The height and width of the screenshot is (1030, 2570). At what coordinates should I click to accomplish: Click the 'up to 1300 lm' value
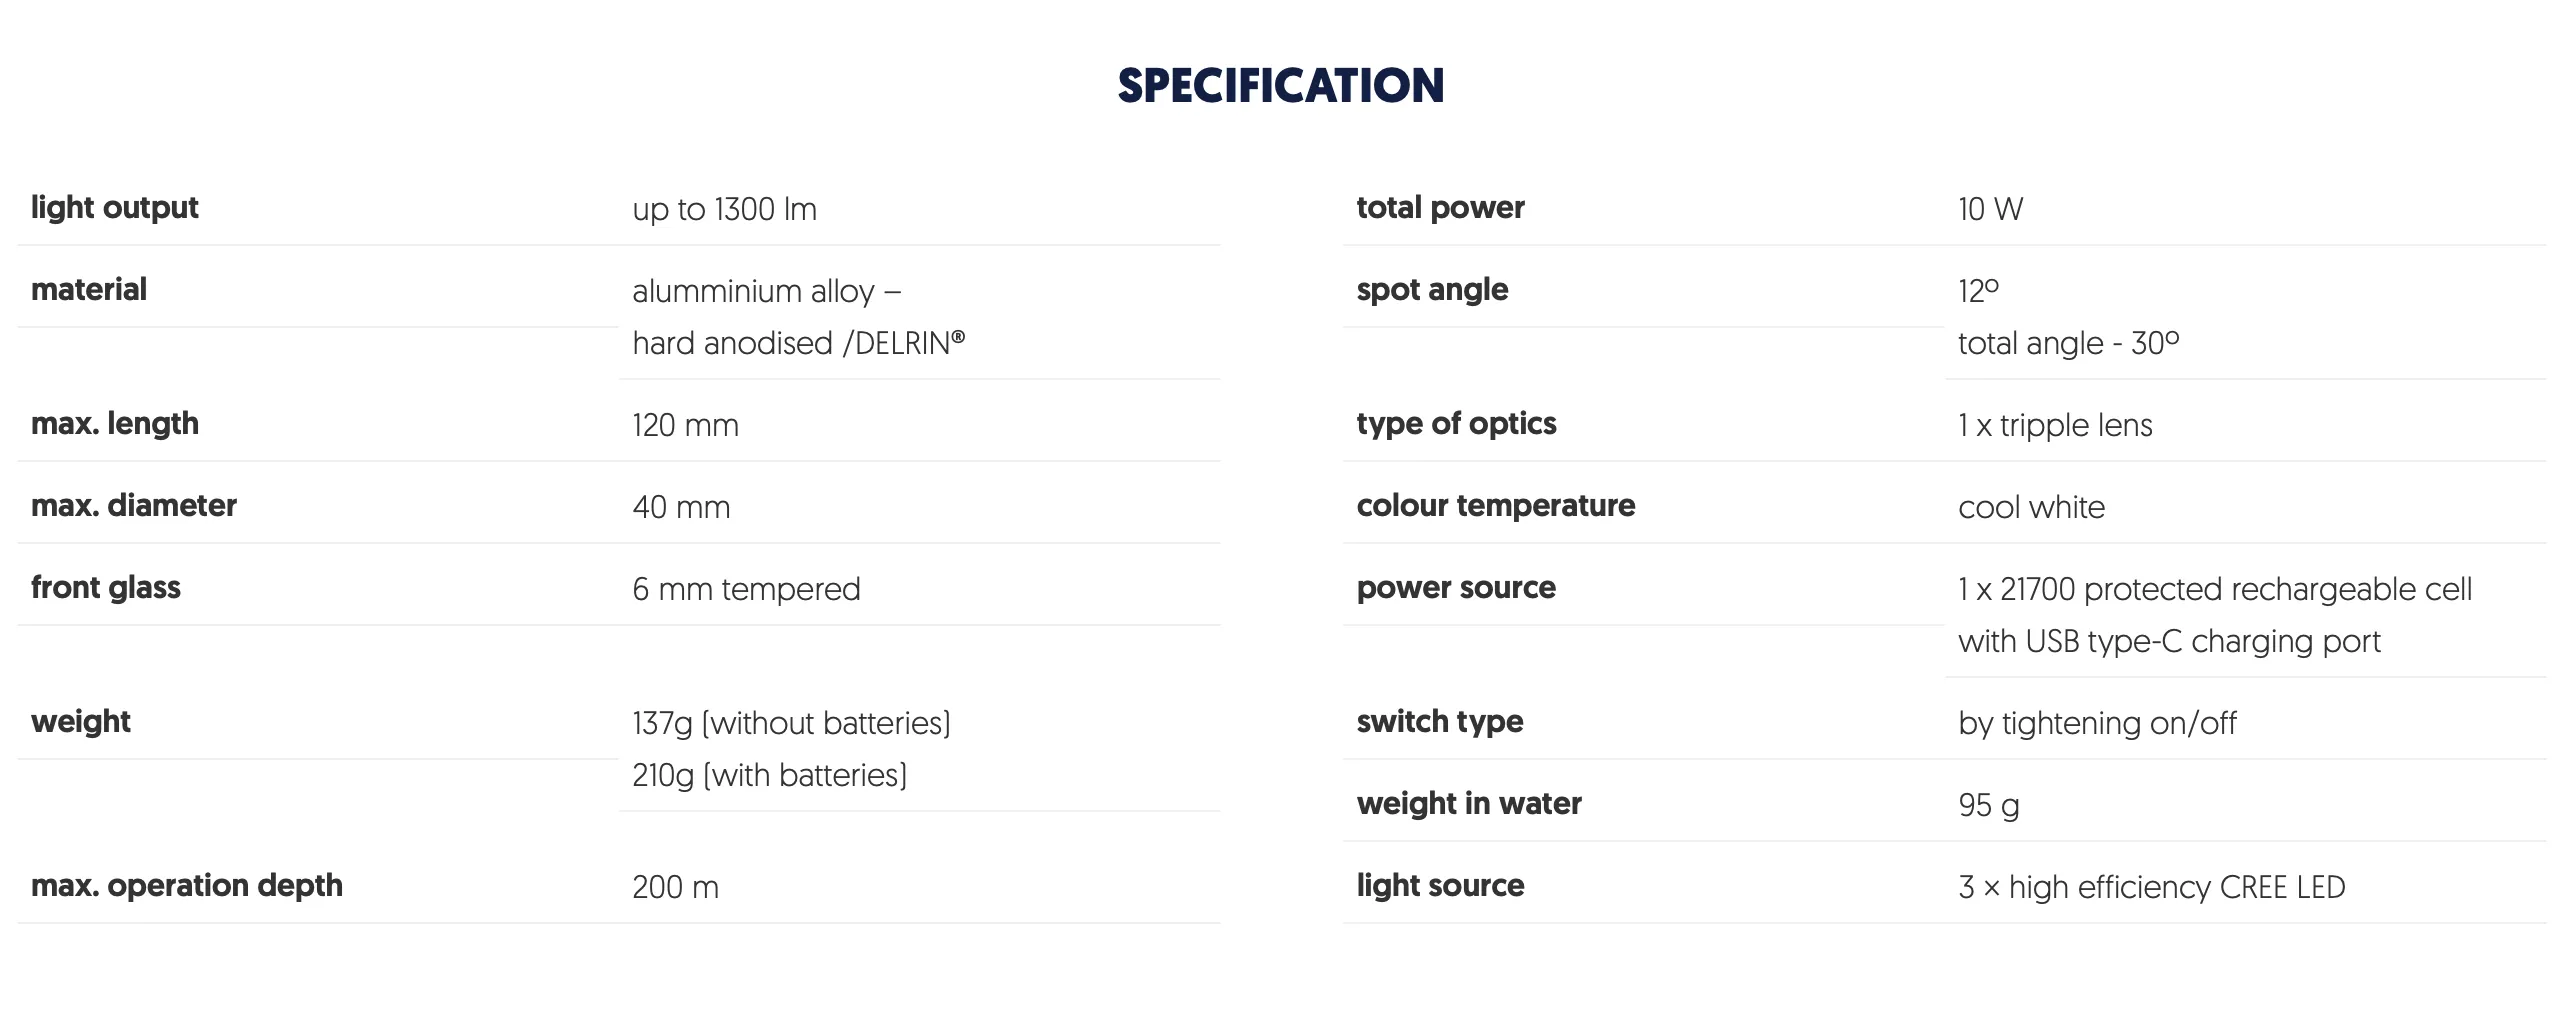point(725,210)
